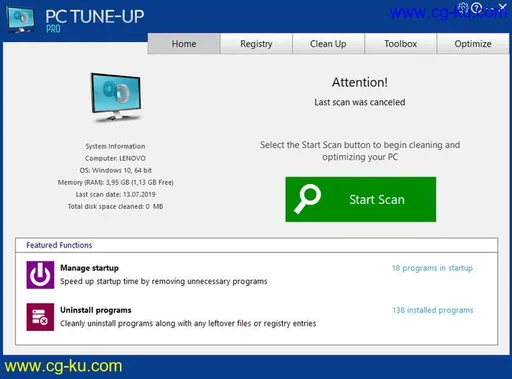This screenshot has width=512, height=379.
Task: Click the 'Featured Functions' header
Action: (x=59, y=245)
